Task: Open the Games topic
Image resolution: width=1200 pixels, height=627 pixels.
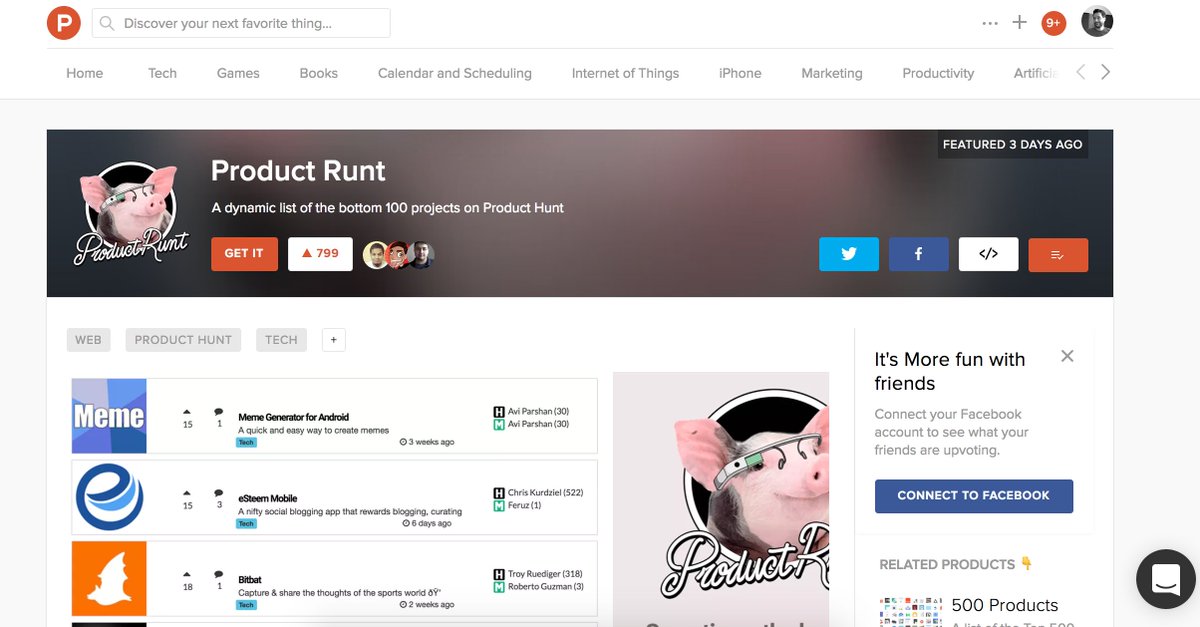Action: point(238,73)
